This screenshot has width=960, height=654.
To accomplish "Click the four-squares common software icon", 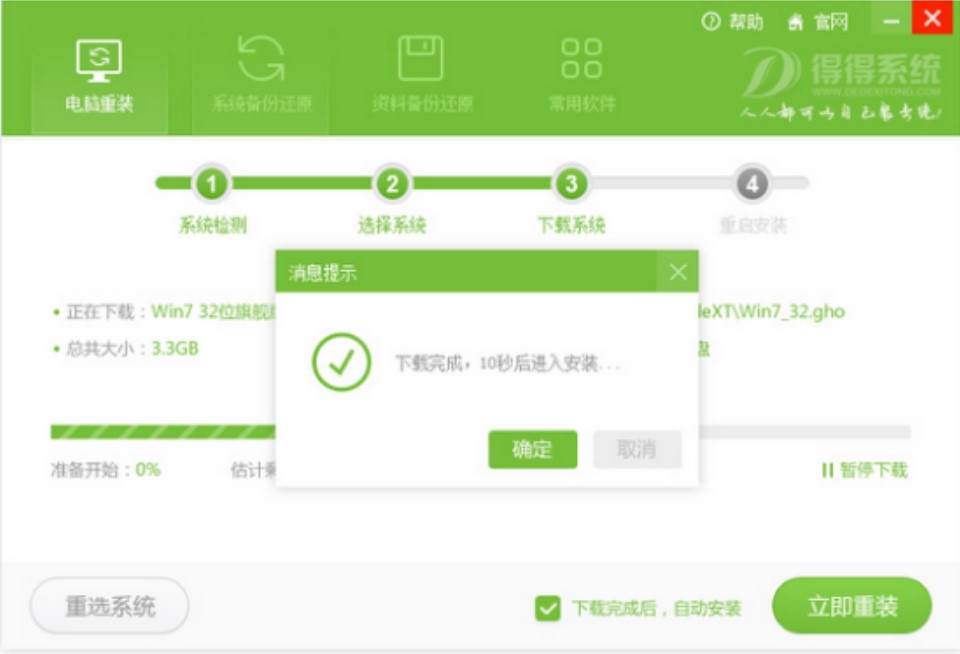I will 582,59.
